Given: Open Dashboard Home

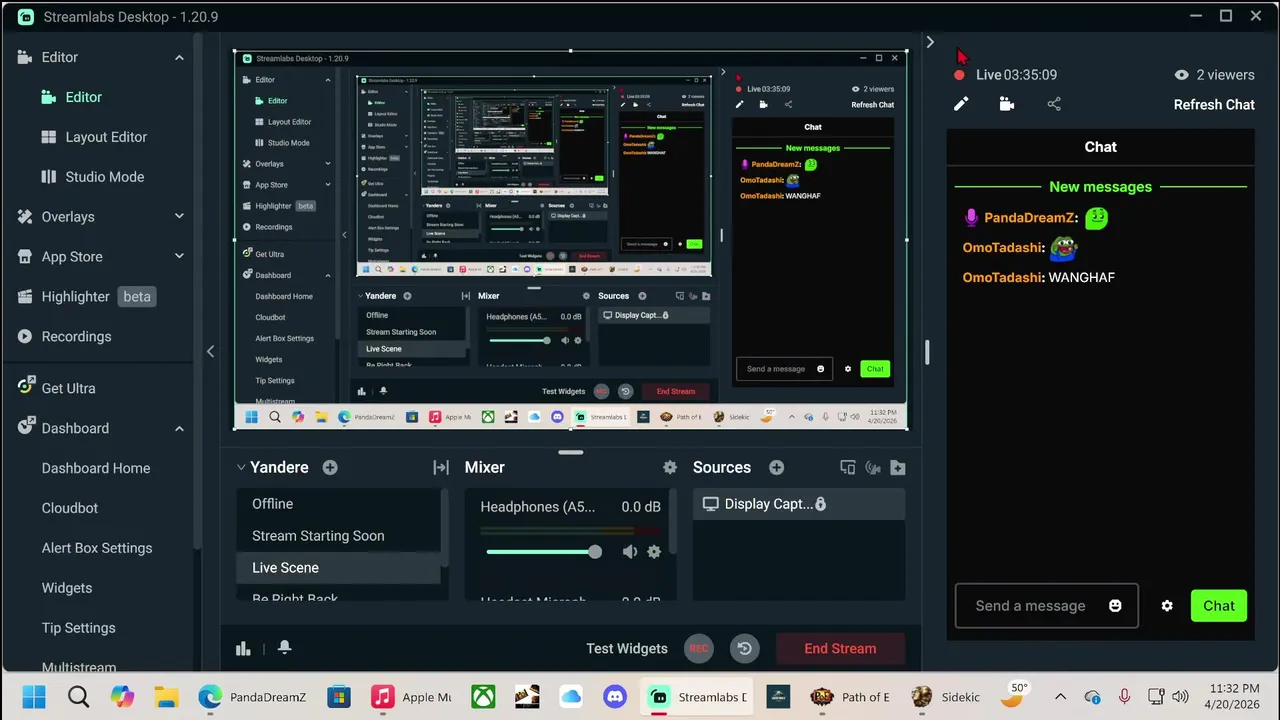Looking at the screenshot, I should [96, 468].
